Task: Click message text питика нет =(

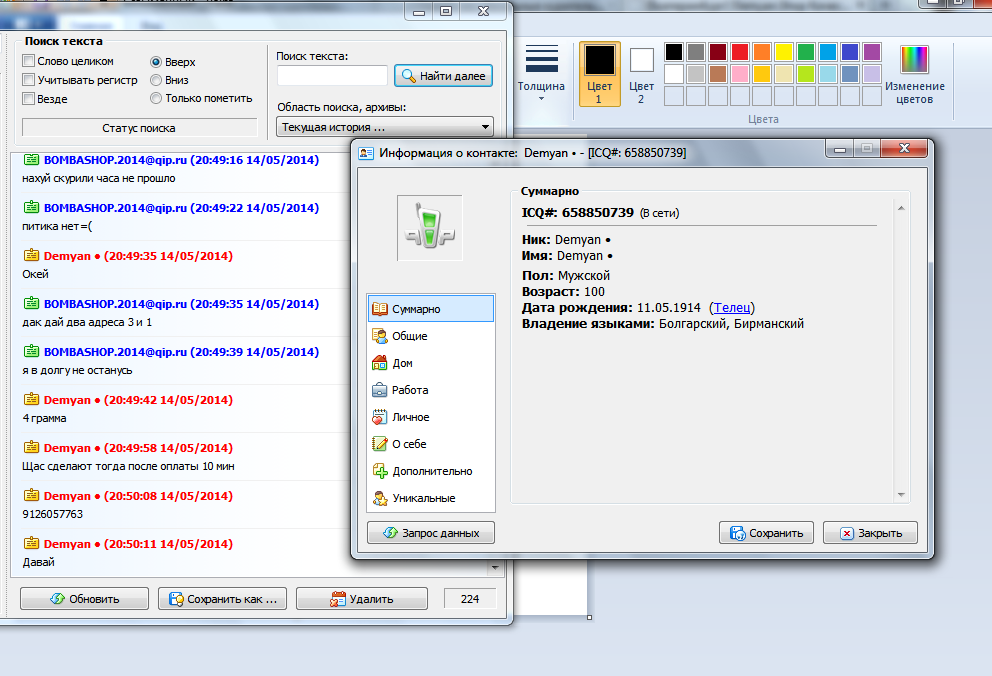Action: 57,226
